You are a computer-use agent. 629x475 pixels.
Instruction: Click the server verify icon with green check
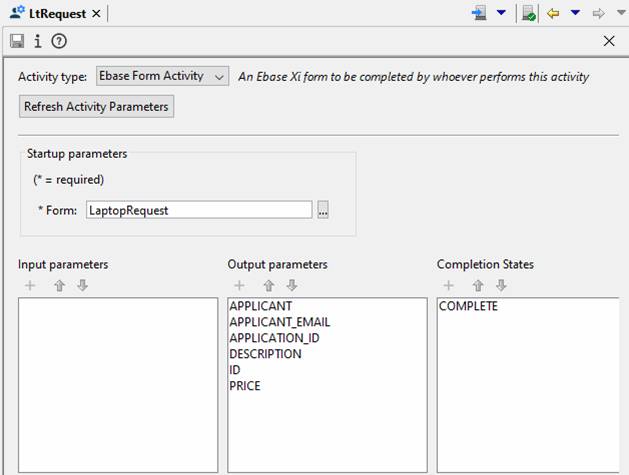[529, 13]
